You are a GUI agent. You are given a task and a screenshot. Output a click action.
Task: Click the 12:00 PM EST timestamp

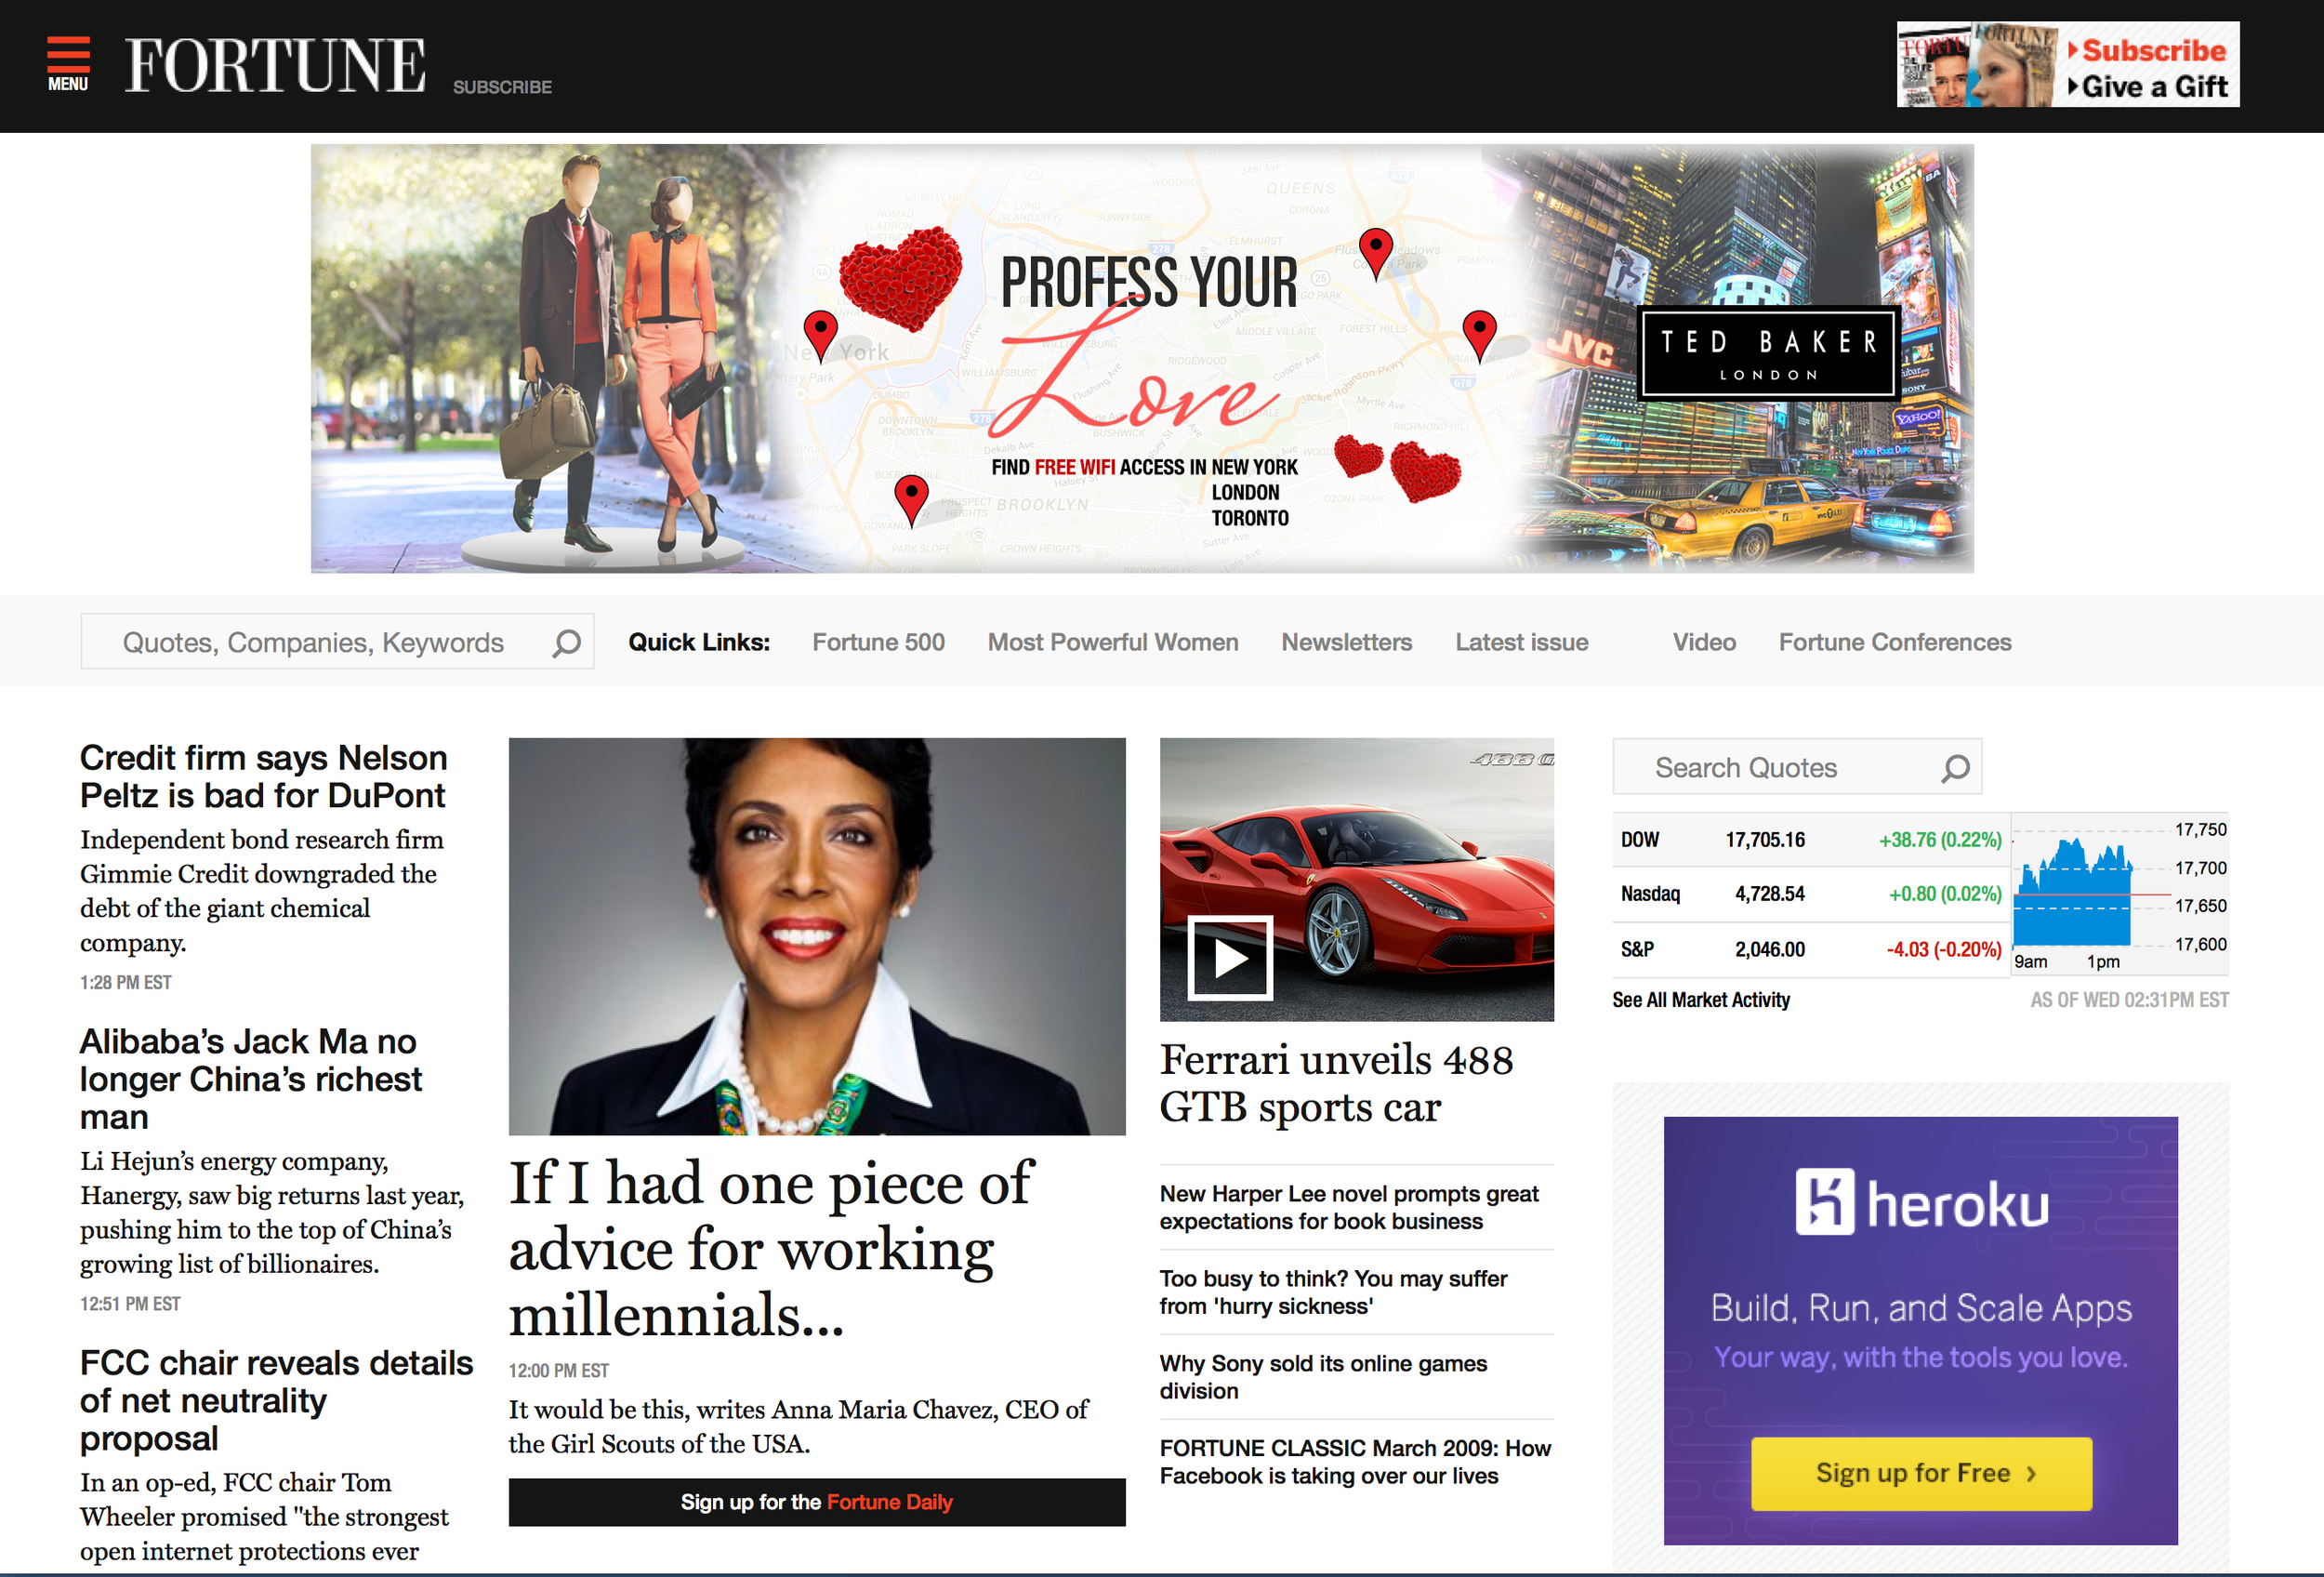[559, 1371]
